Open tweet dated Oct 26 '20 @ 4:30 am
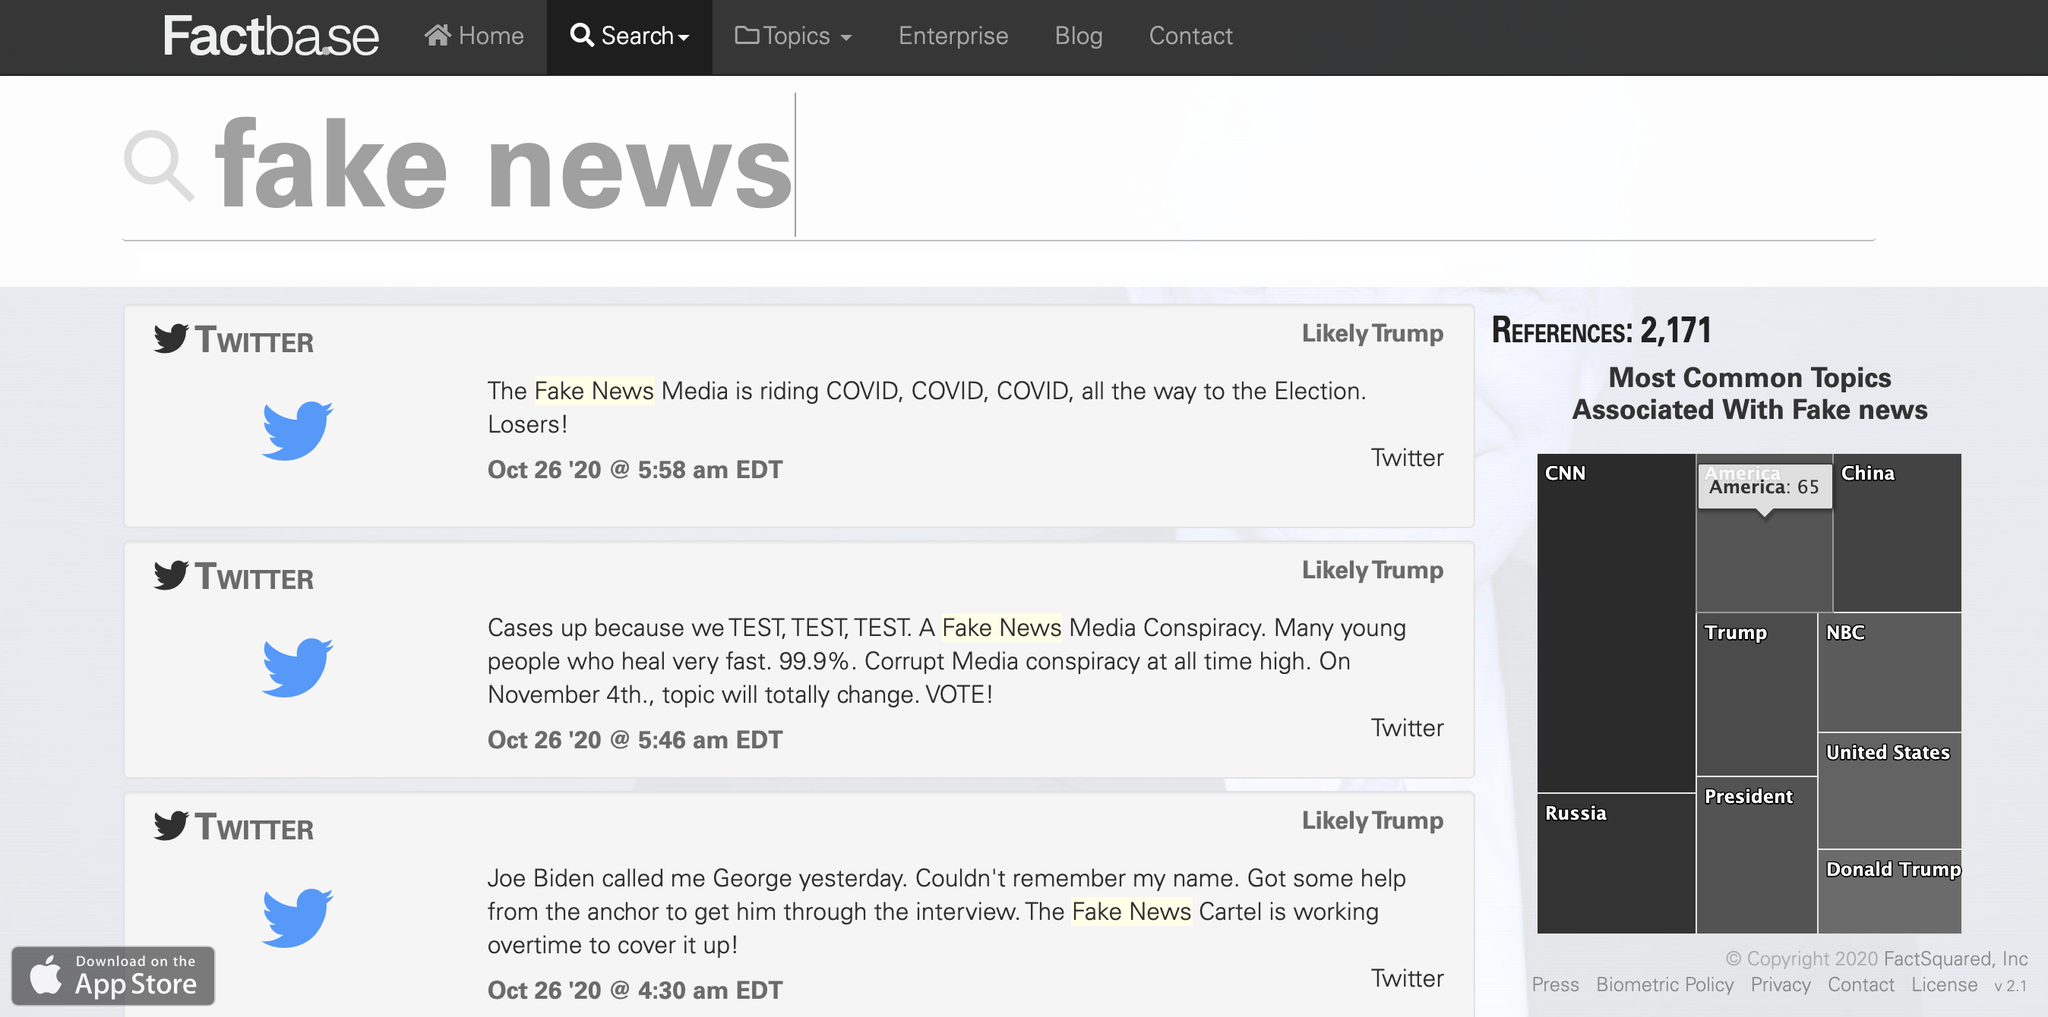The height and width of the screenshot is (1017, 2048). pyautogui.click(x=634, y=990)
